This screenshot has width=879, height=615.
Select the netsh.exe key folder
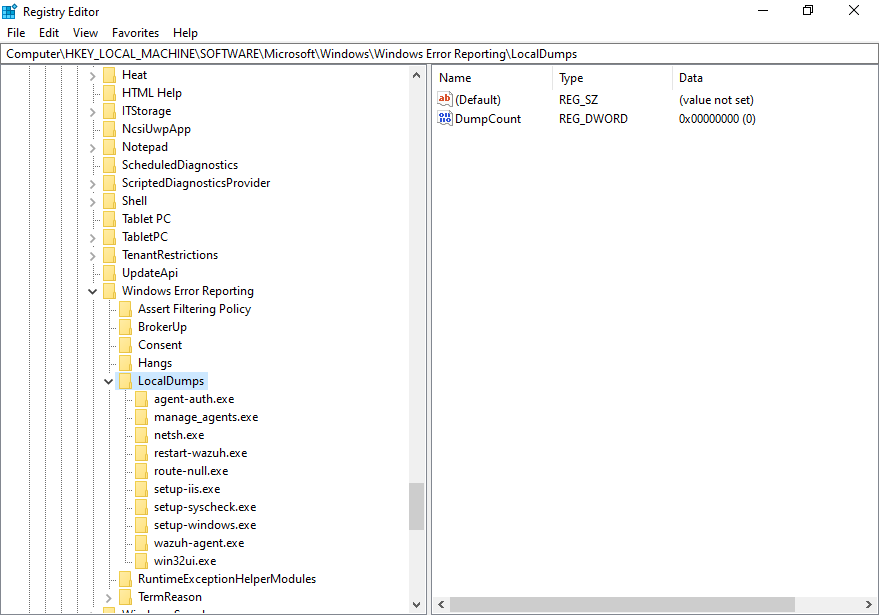pos(179,434)
